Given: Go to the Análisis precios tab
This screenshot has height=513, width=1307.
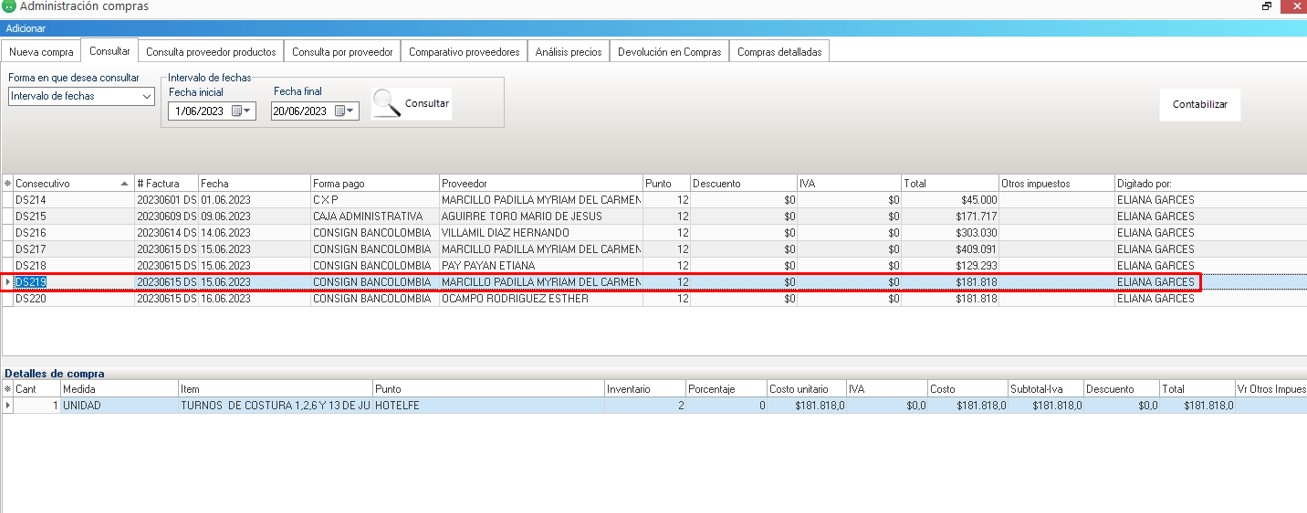Looking at the screenshot, I should [x=568, y=52].
